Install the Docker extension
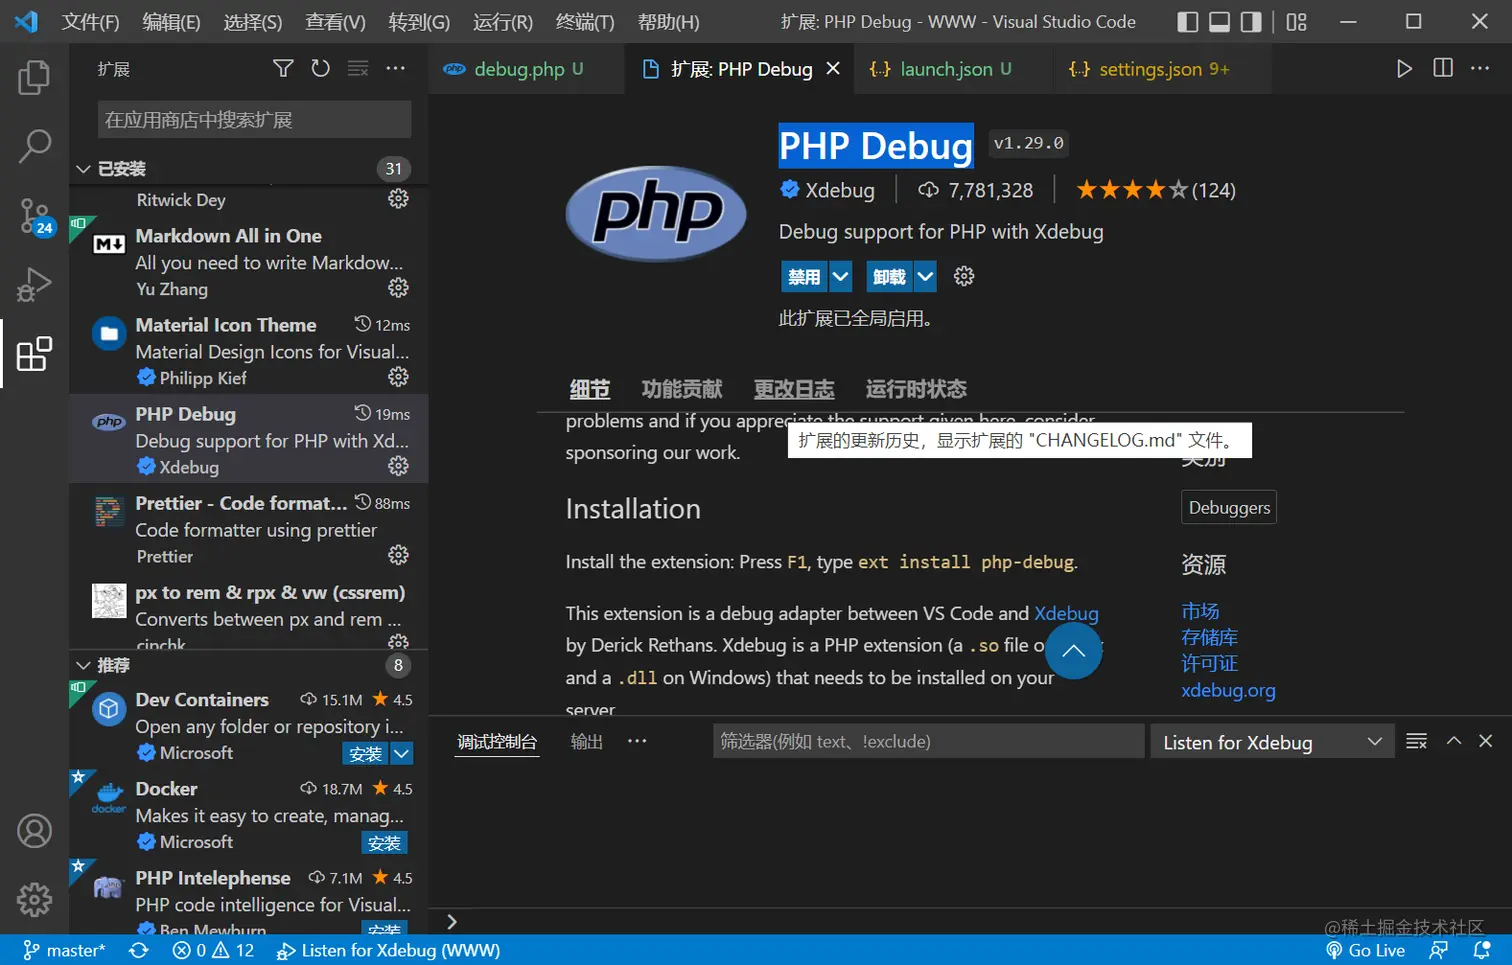 (x=384, y=843)
